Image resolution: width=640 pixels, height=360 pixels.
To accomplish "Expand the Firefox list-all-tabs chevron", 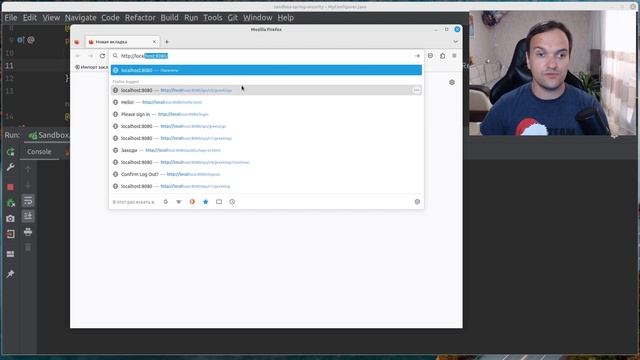I will (x=455, y=42).
